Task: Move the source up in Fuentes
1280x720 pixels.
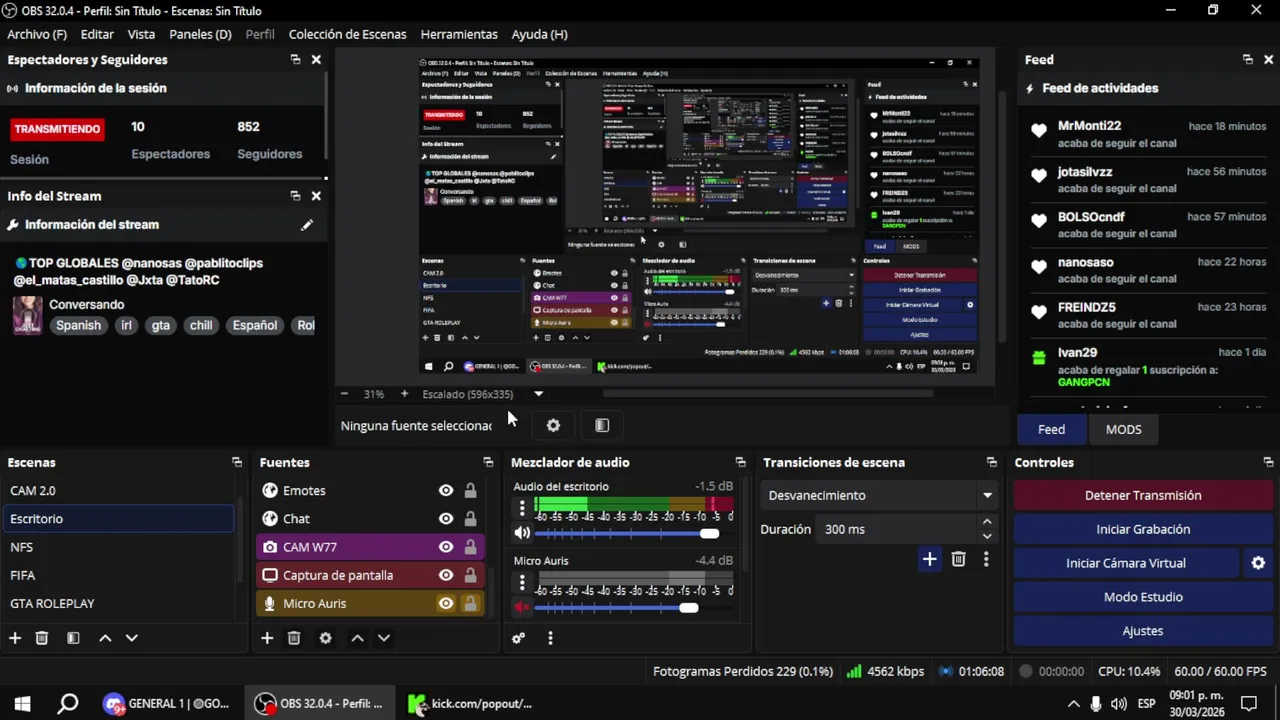Action: (357, 638)
